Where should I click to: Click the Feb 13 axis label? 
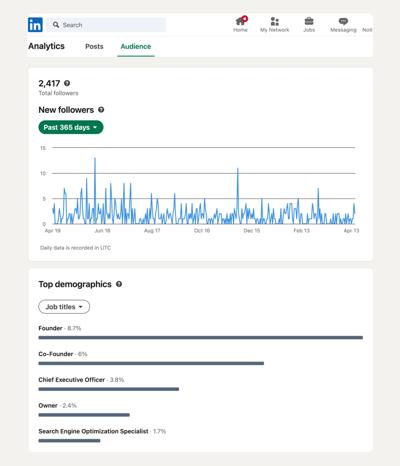pos(302,231)
